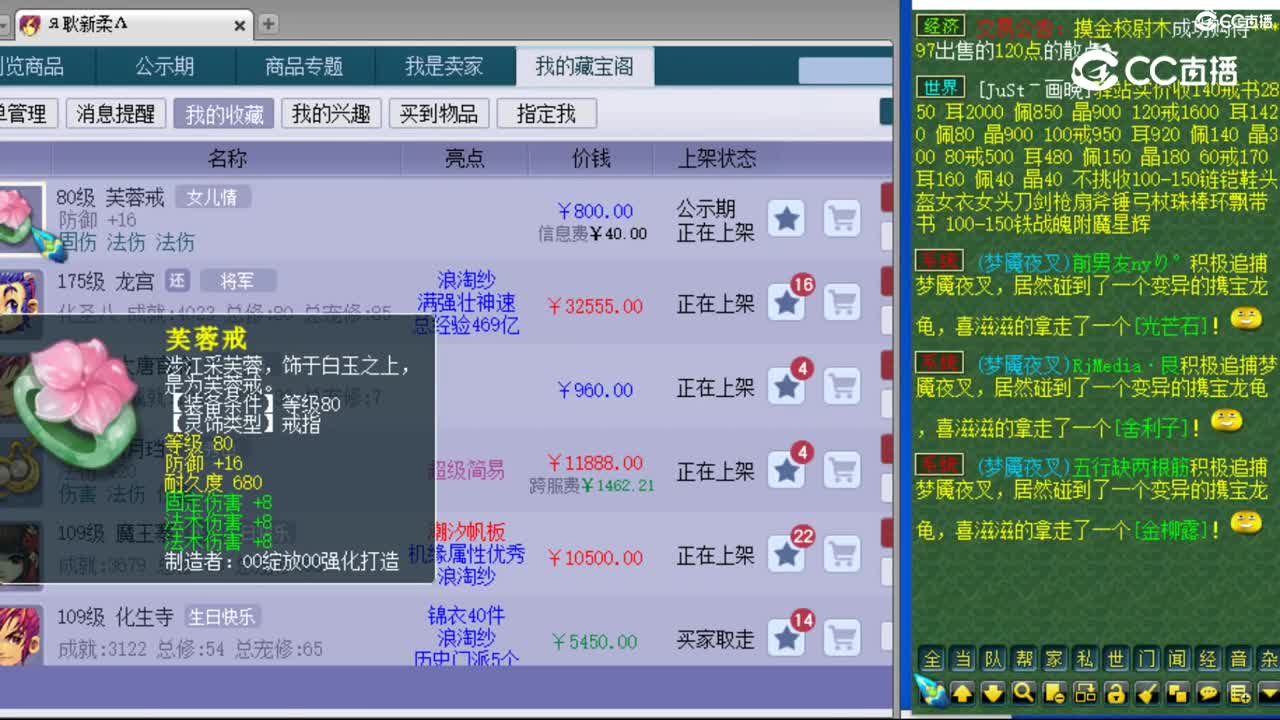Select the 音 voice chat channel

pyautogui.click(x=1238, y=659)
